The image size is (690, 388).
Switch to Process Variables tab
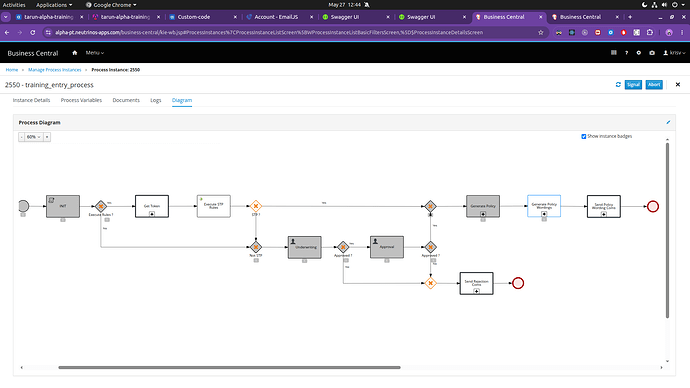(81, 100)
